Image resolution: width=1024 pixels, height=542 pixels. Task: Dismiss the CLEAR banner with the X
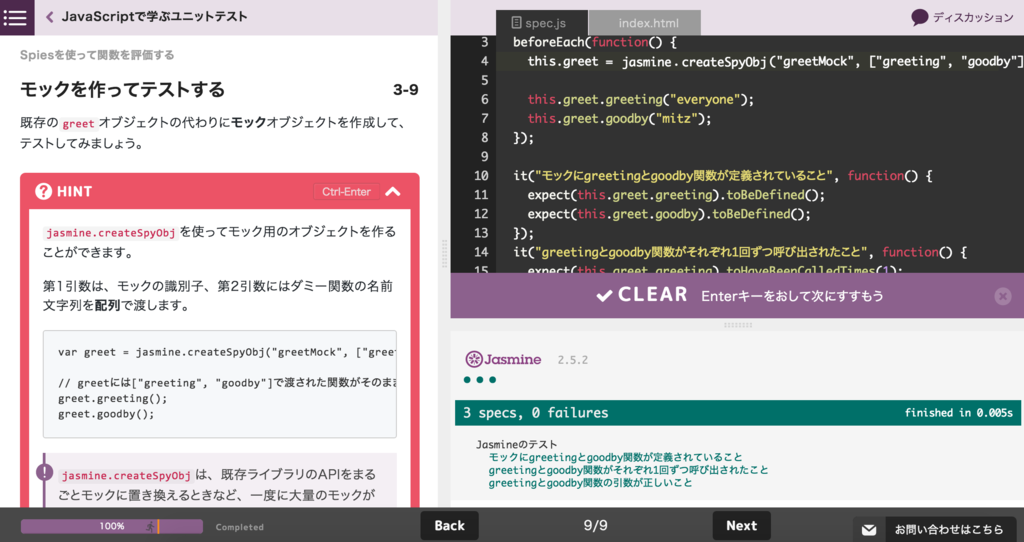point(1002,296)
